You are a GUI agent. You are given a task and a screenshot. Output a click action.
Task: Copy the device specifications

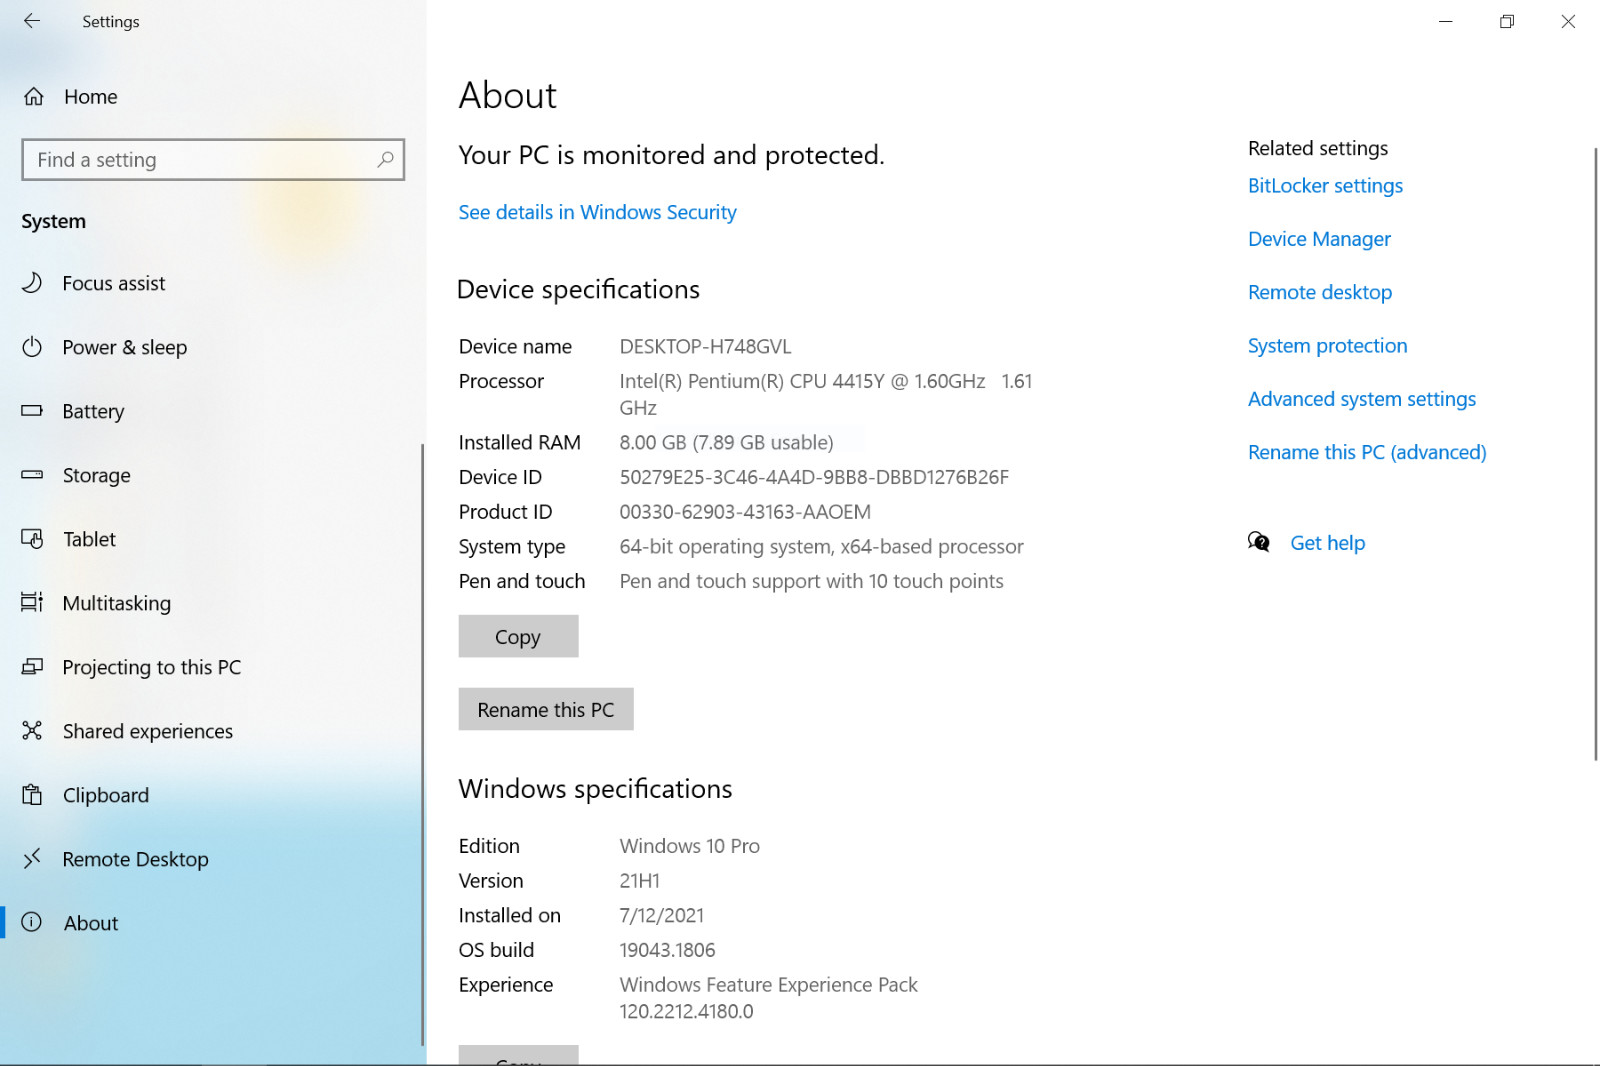[x=518, y=636]
